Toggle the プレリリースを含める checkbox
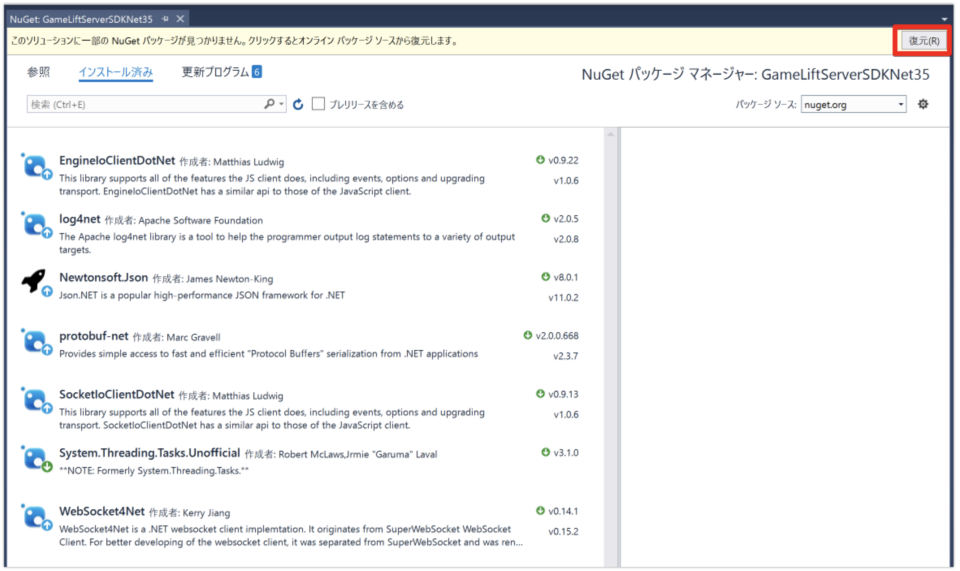960x571 pixels. (x=319, y=104)
